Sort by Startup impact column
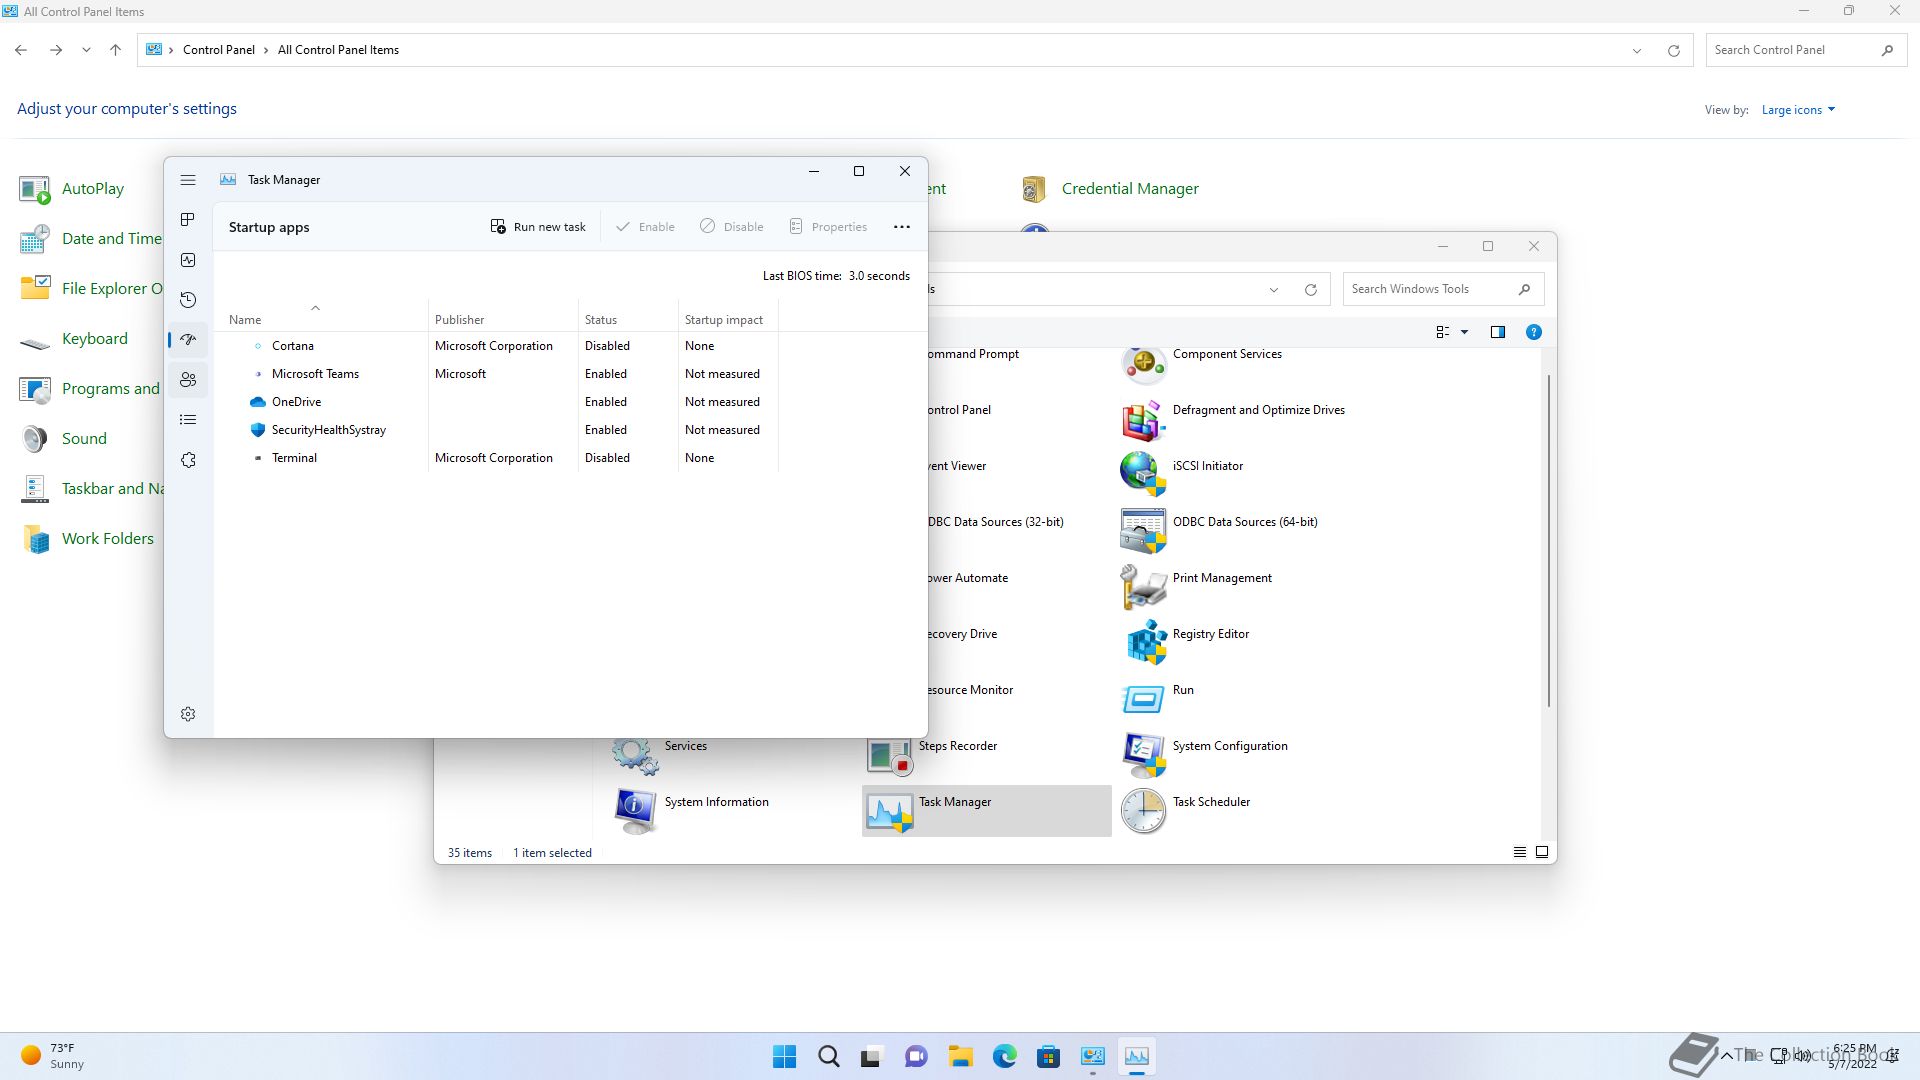 pos(728,320)
